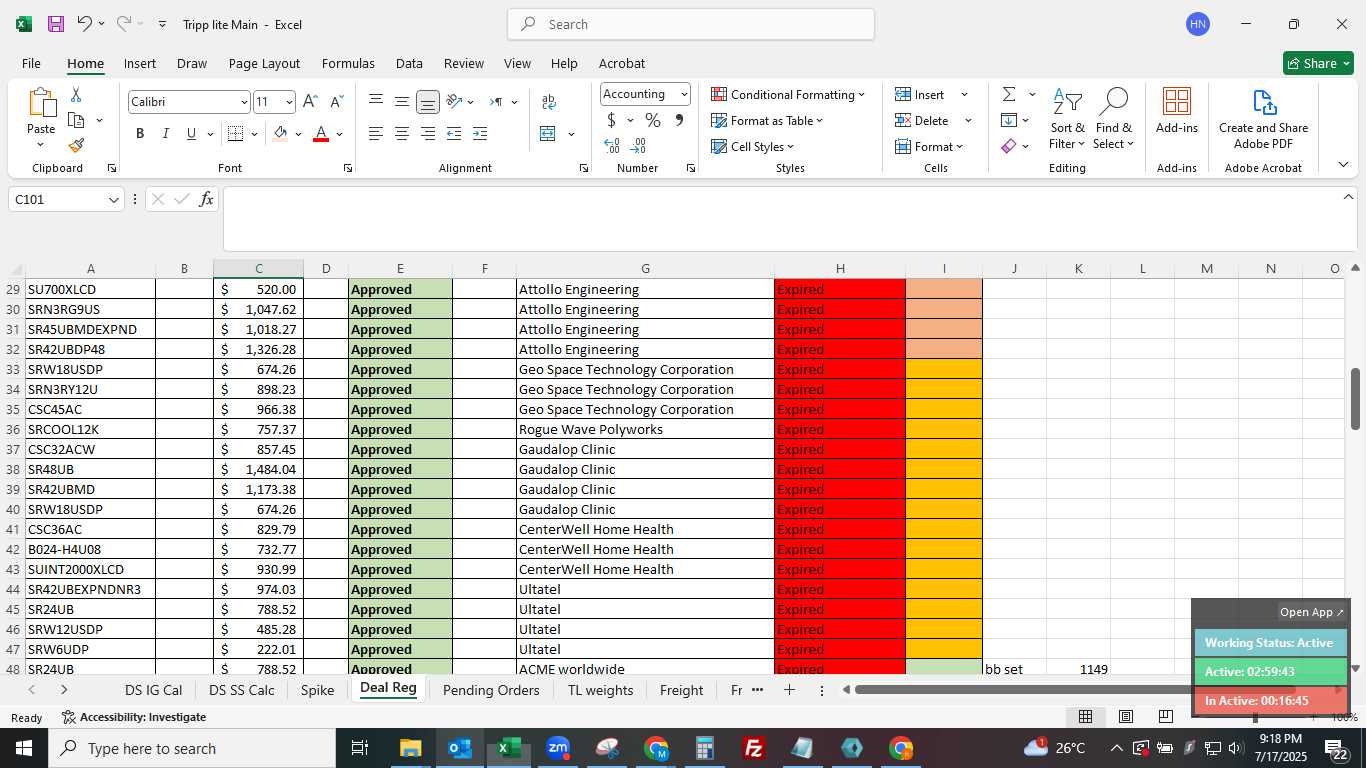This screenshot has width=1366, height=768.
Task: Toggle Center horizontal alignment
Action: tap(402, 134)
